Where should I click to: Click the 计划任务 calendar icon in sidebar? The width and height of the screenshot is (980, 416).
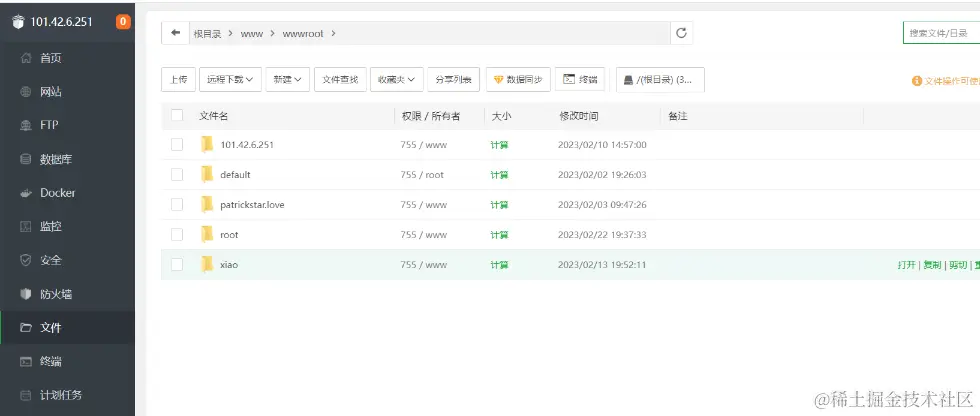coord(26,395)
